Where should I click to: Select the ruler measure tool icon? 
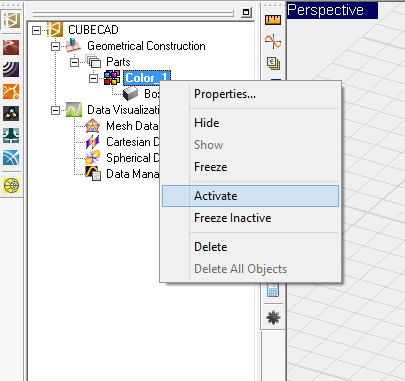tap(273, 20)
